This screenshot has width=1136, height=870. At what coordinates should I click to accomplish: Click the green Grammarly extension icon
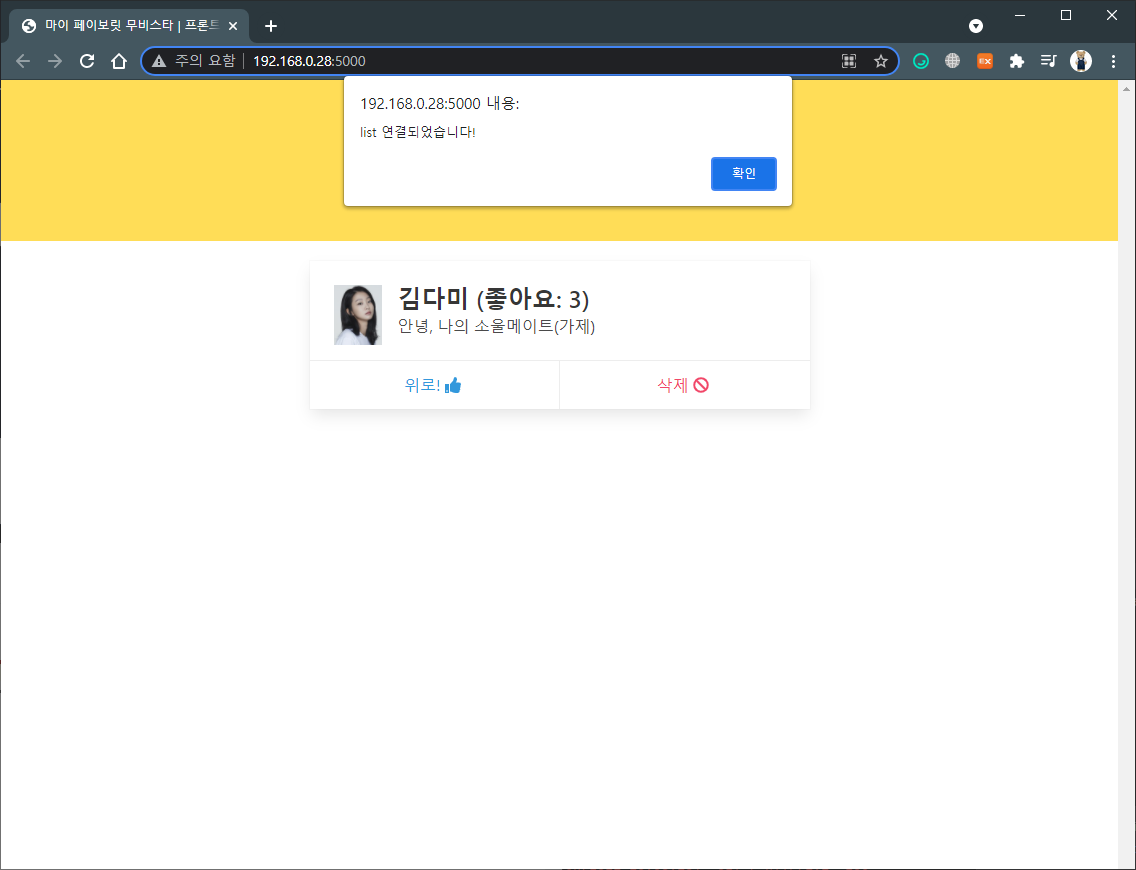pos(921,61)
